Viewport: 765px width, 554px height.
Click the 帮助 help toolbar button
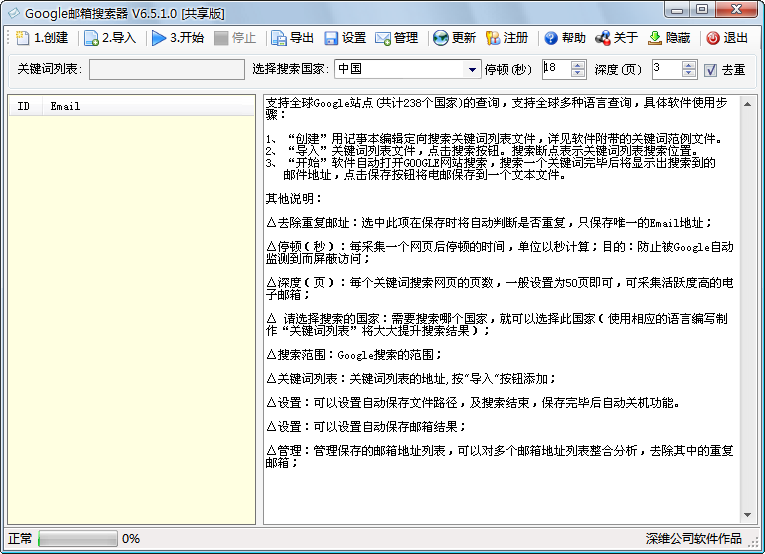(551, 38)
